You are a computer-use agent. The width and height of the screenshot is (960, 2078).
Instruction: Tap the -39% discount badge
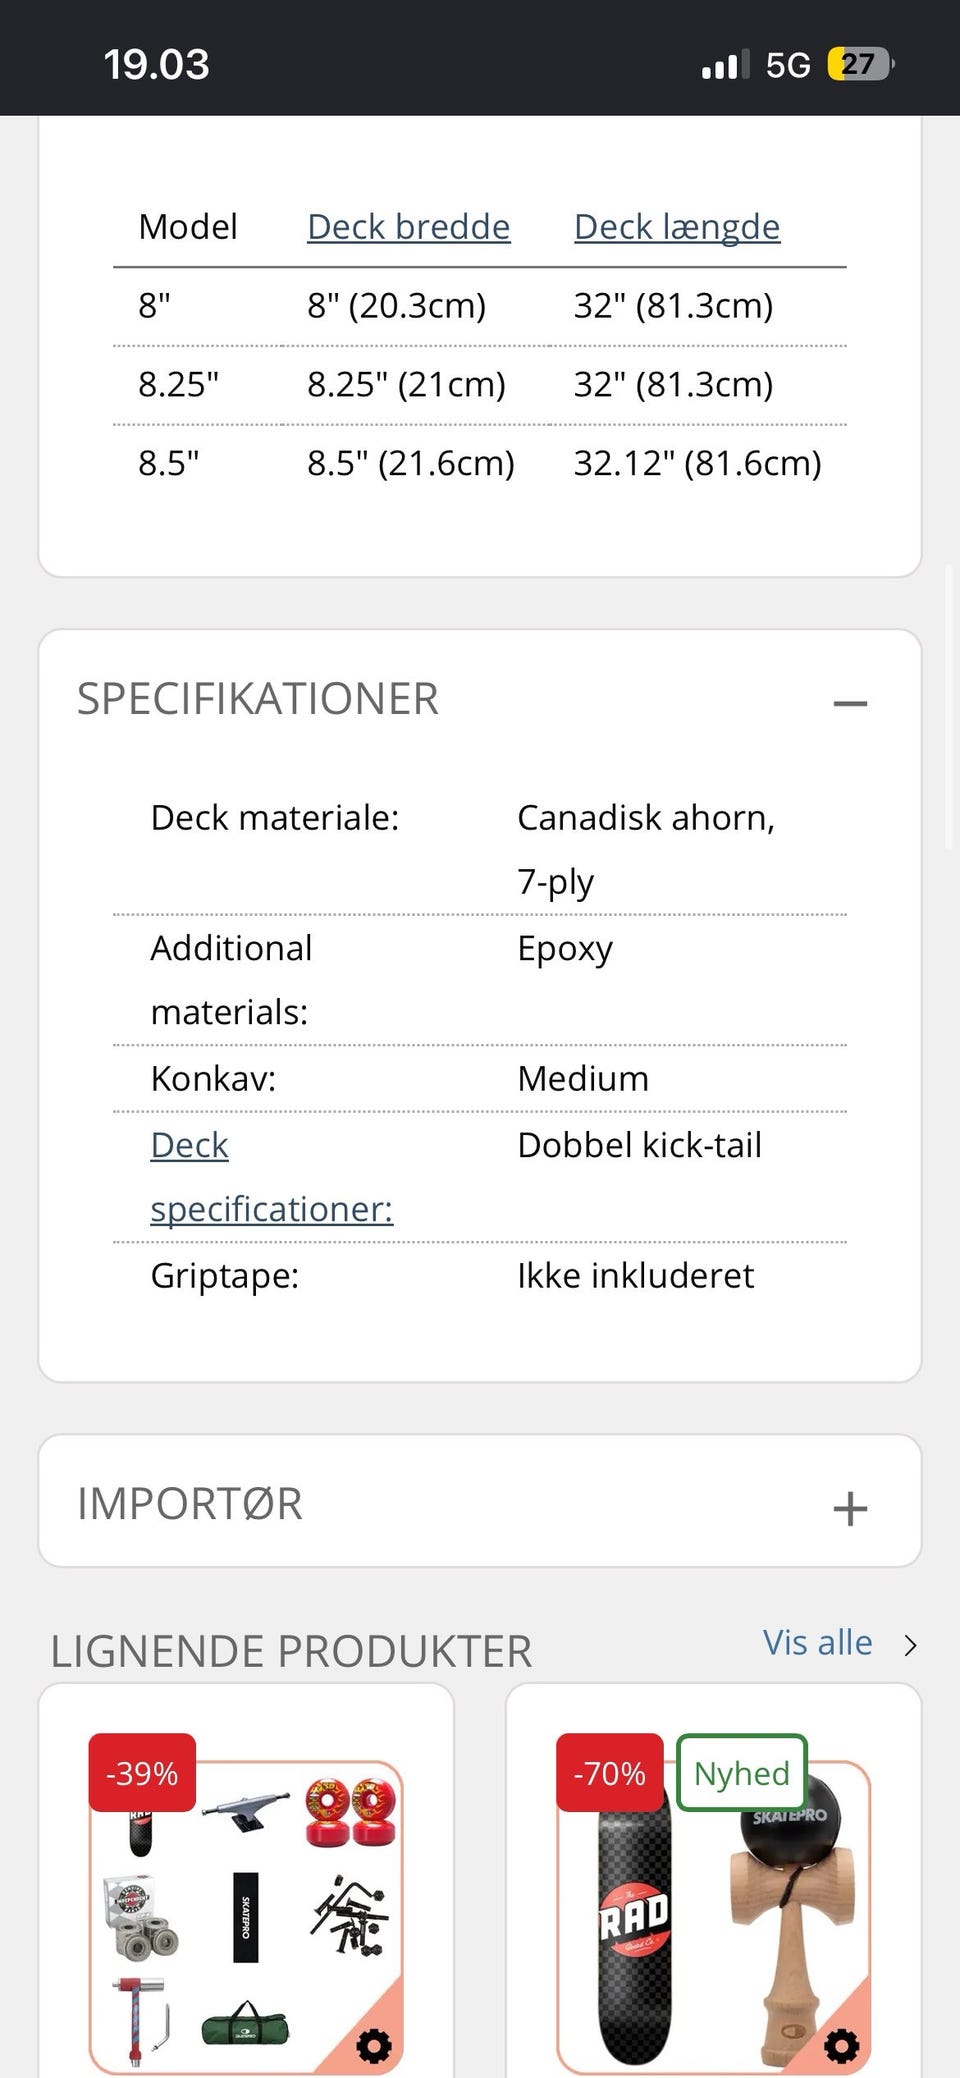[142, 1772]
